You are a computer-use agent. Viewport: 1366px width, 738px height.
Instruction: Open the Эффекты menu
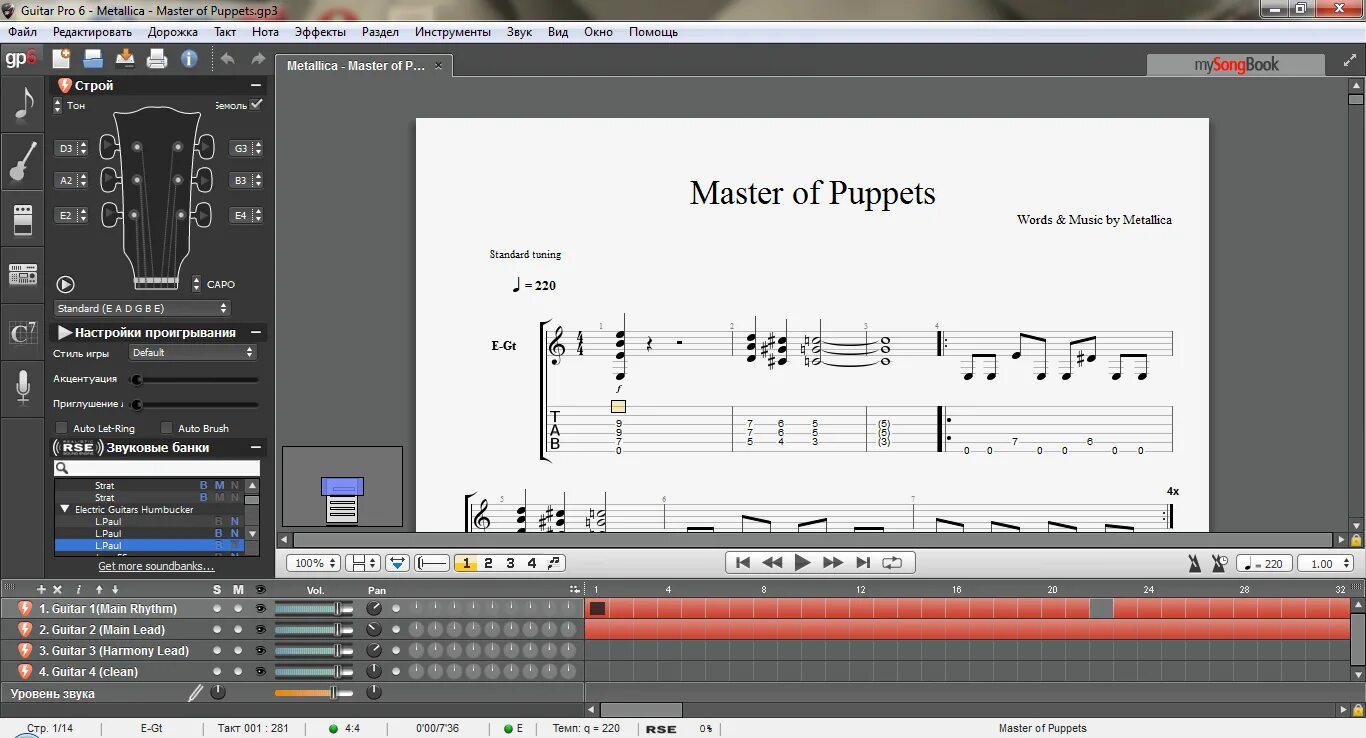[x=320, y=32]
